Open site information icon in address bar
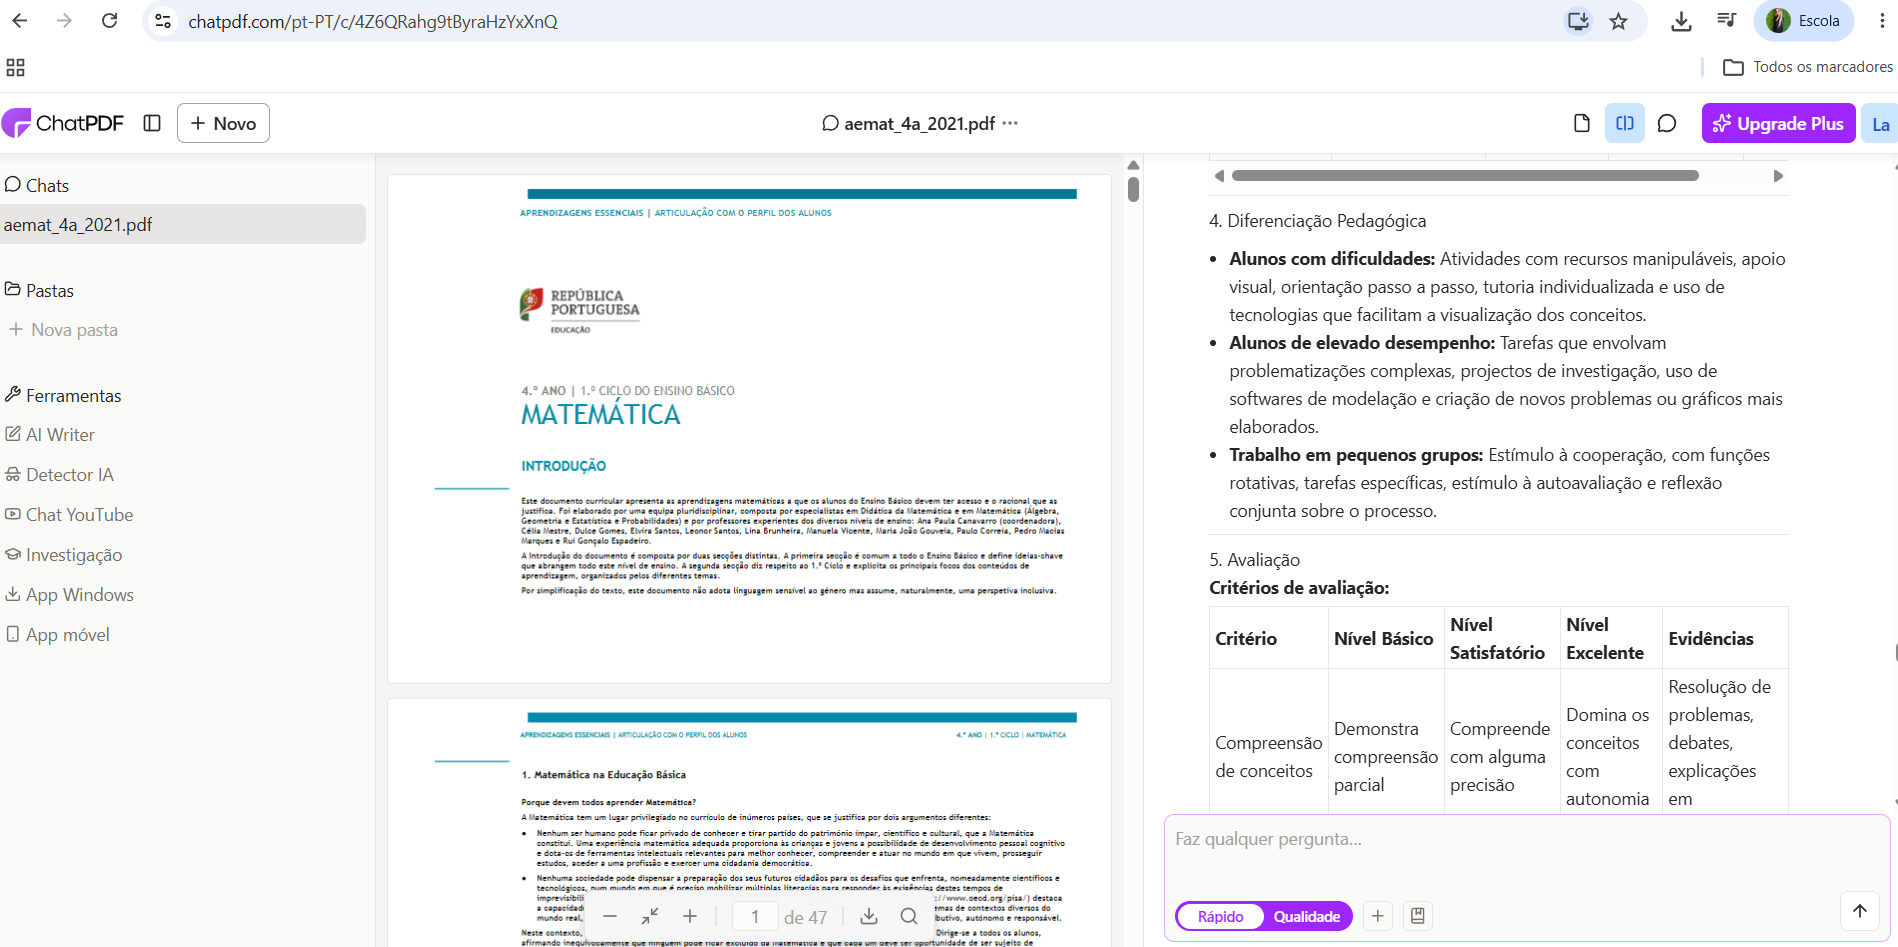Screen dimensions: 1898x947 coord(163,21)
